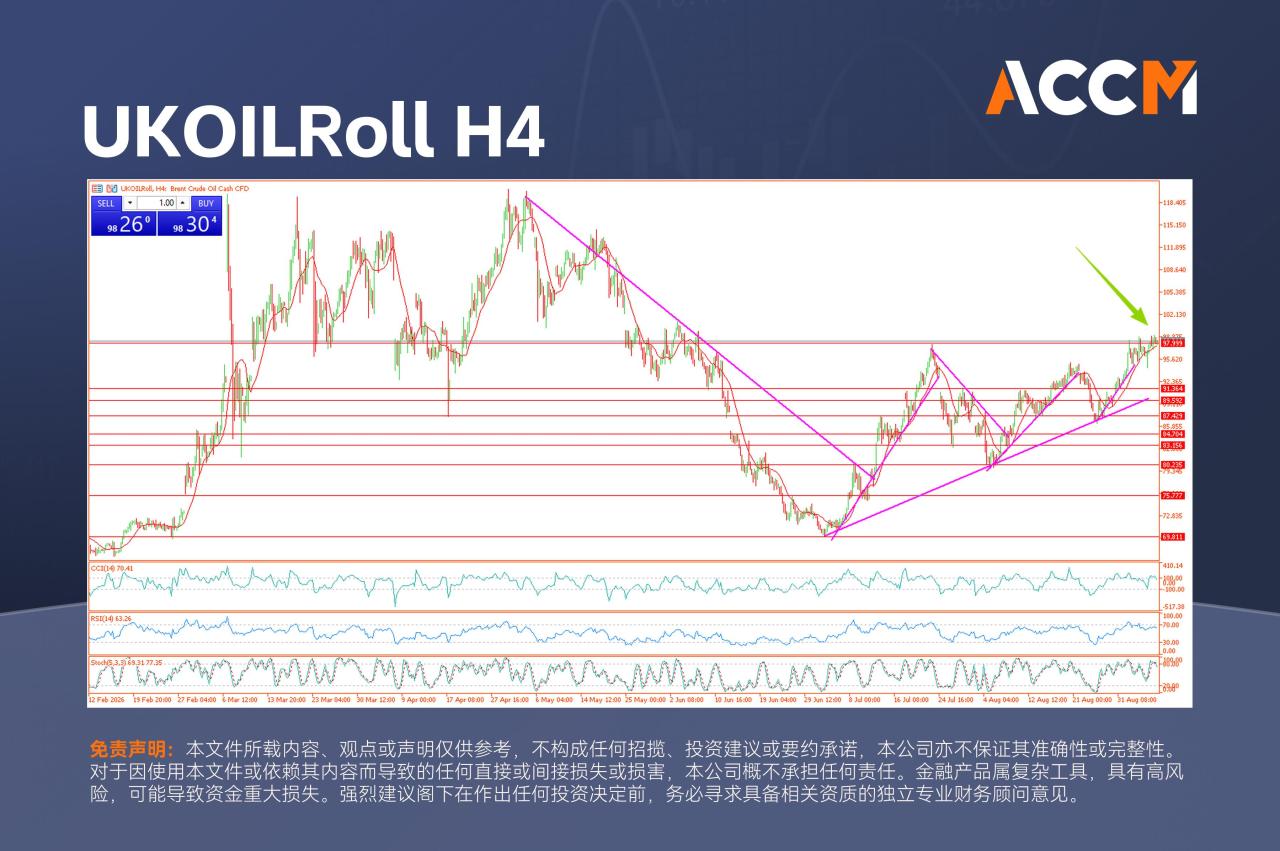Select the 75.777 red price level label
The width and height of the screenshot is (1280, 851).
pyautogui.click(x=1172, y=496)
